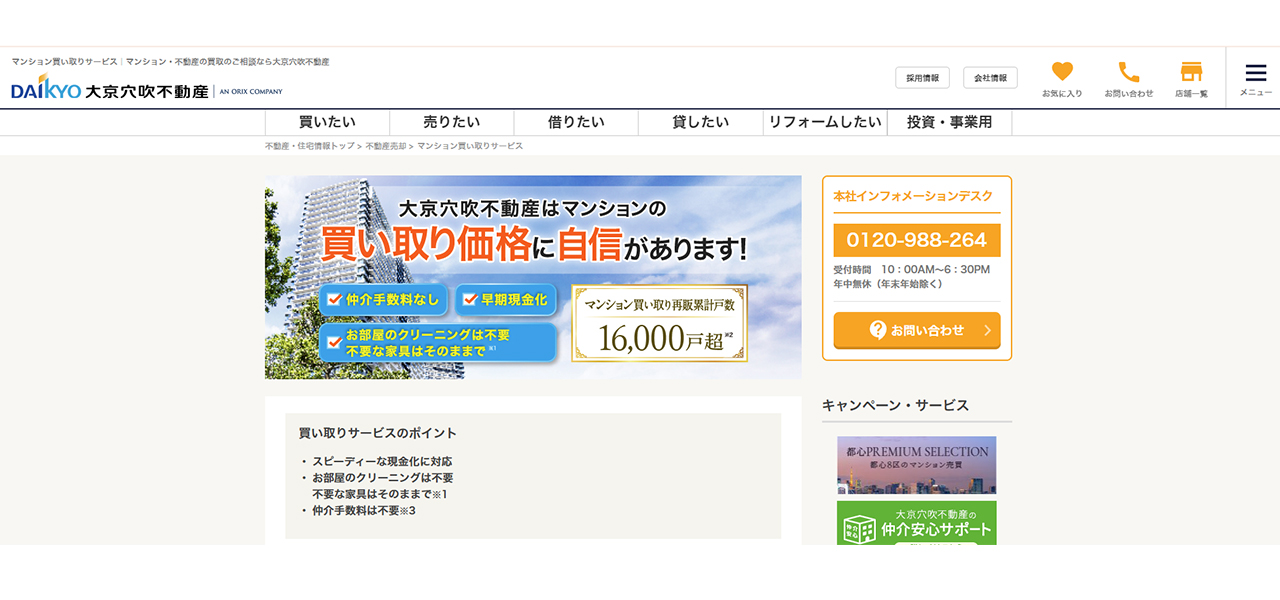This screenshot has height=600, width=1280.
Task: Select the 借りたい navigation item
Action: 576,122
